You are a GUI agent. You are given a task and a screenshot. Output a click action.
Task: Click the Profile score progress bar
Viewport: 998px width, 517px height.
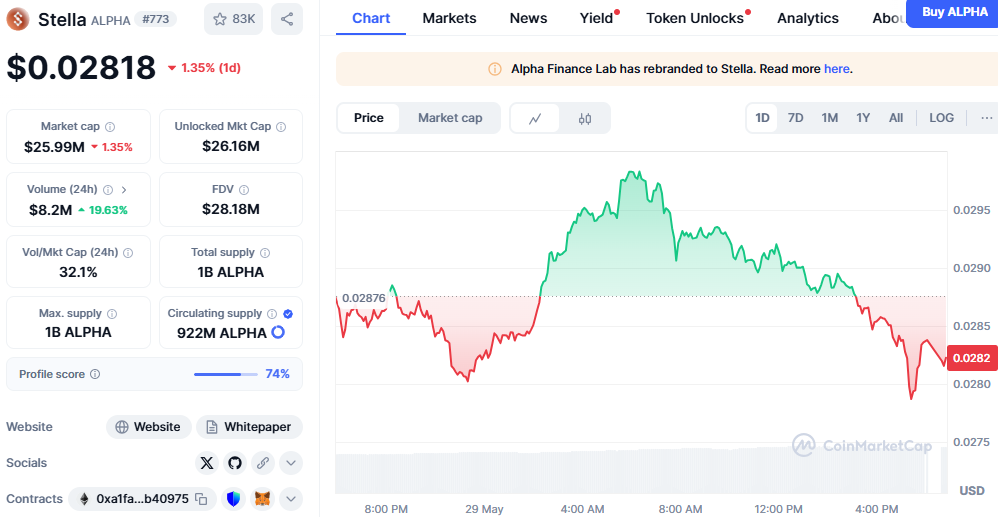pos(224,374)
